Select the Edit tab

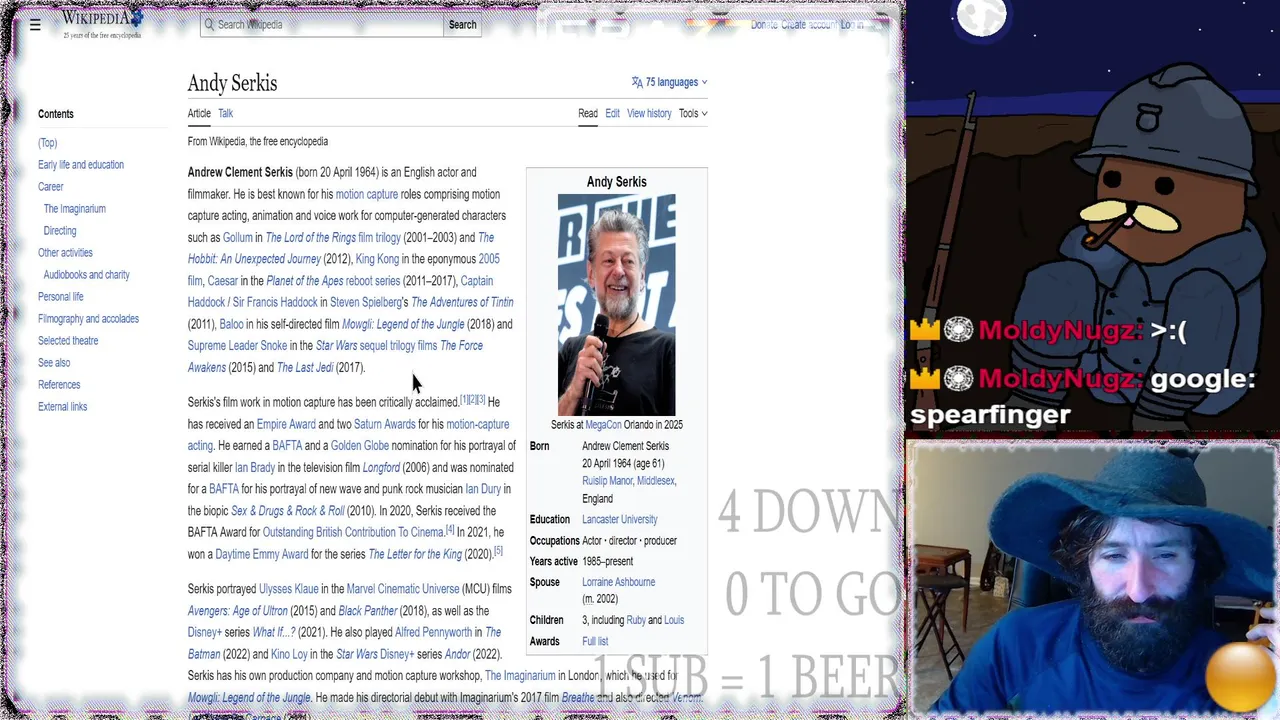tap(612, 113)
